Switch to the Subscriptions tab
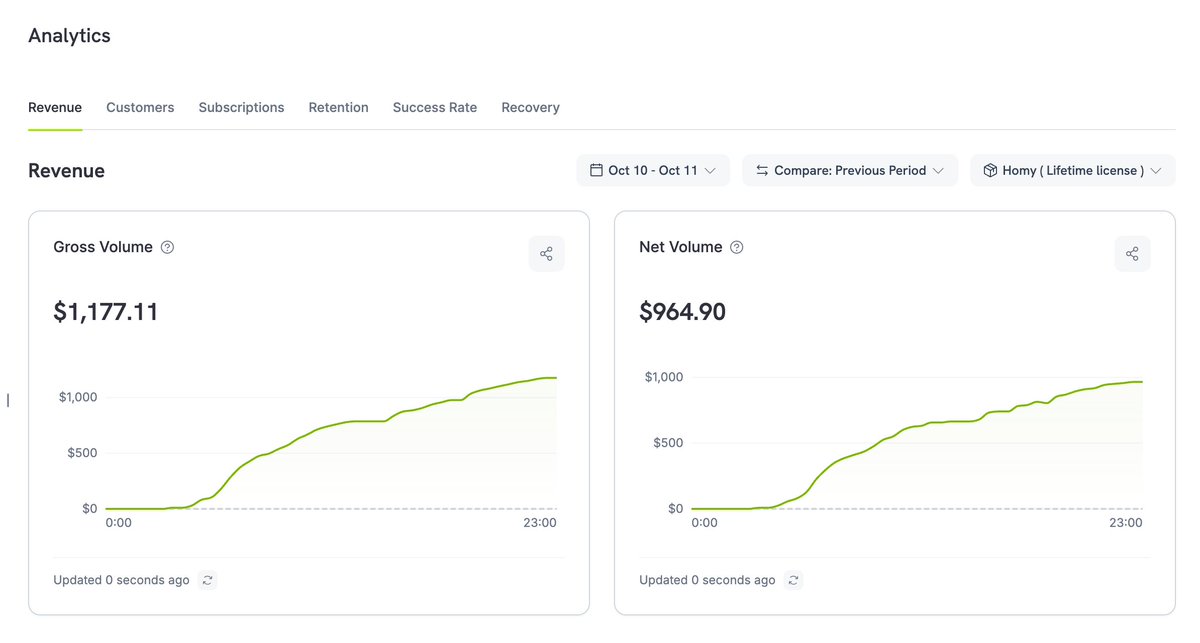1200x643 pixels. click(241, 107)
